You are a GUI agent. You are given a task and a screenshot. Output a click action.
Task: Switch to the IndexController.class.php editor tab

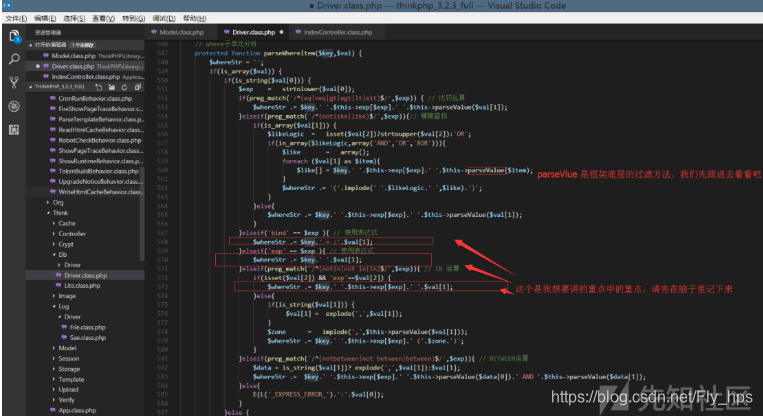point(338,32)
